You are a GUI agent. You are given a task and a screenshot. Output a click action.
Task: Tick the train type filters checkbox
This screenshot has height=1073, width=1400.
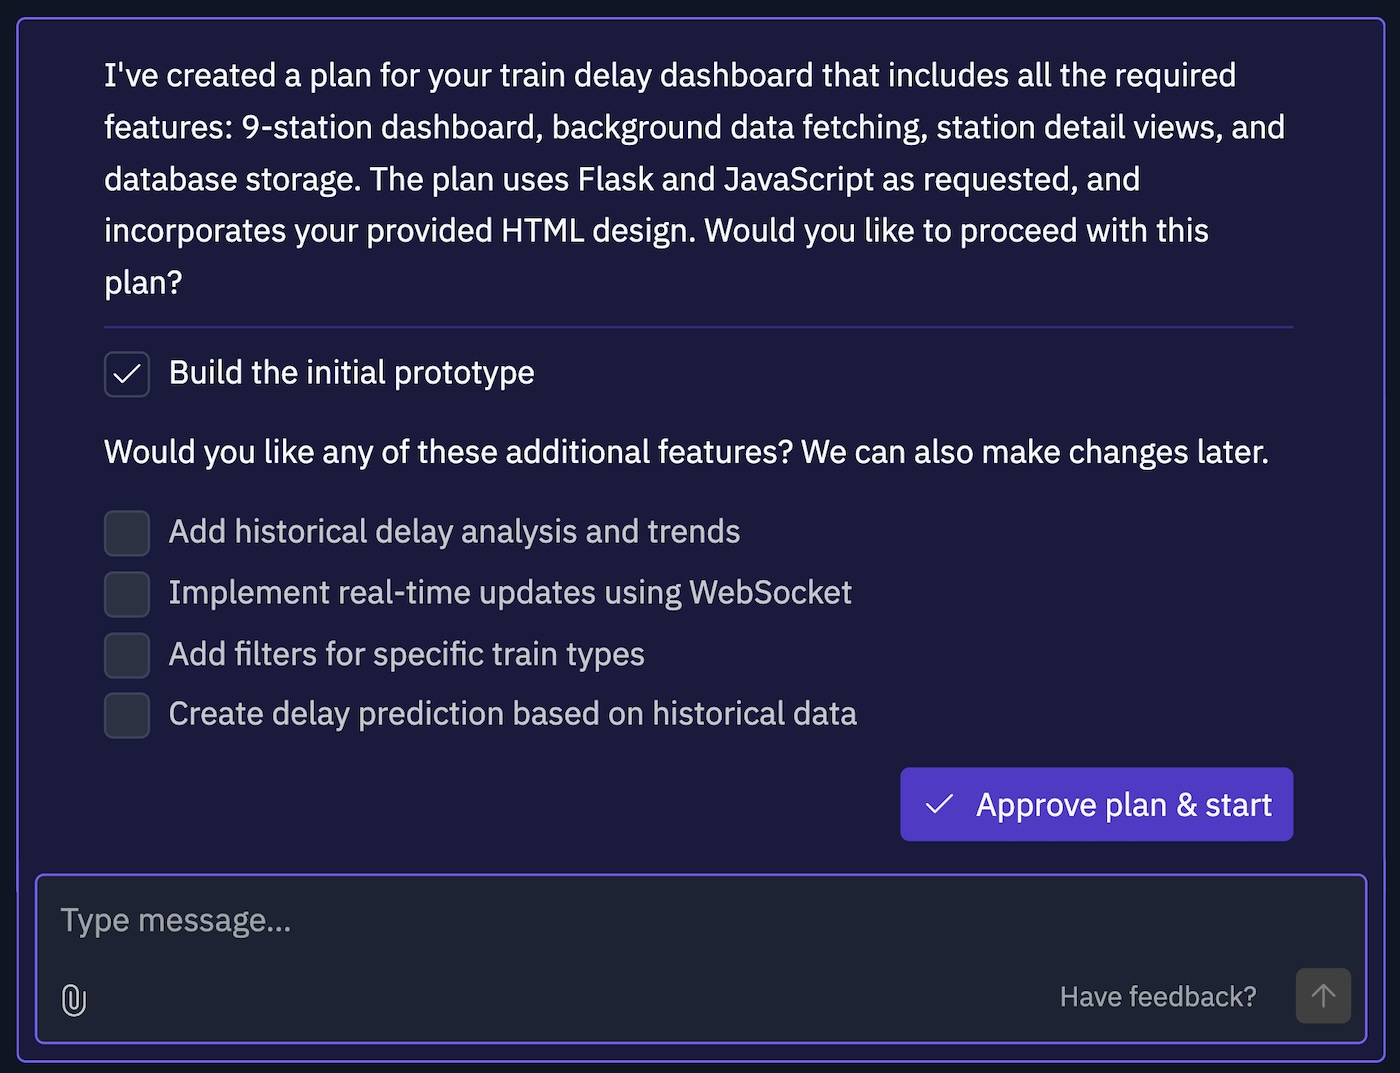point(127,655)
